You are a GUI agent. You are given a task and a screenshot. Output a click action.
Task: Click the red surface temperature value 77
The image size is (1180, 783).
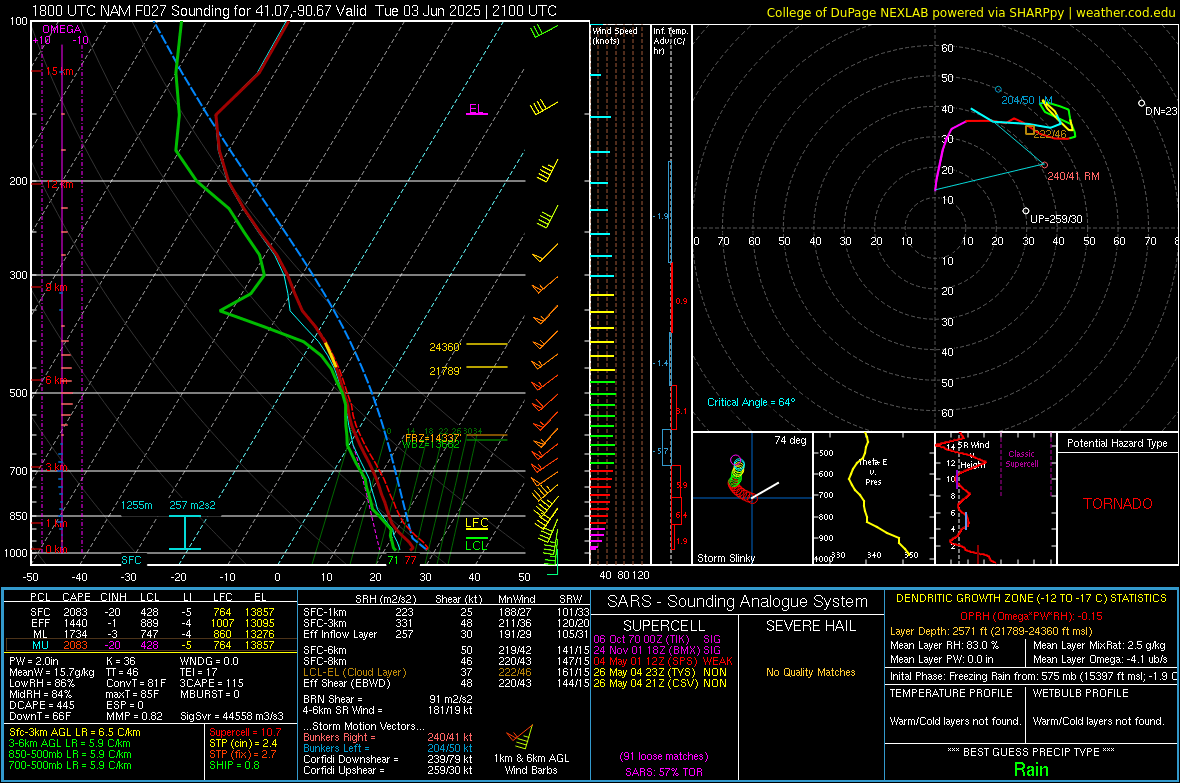pyautogui.click(x=410, y=560)
